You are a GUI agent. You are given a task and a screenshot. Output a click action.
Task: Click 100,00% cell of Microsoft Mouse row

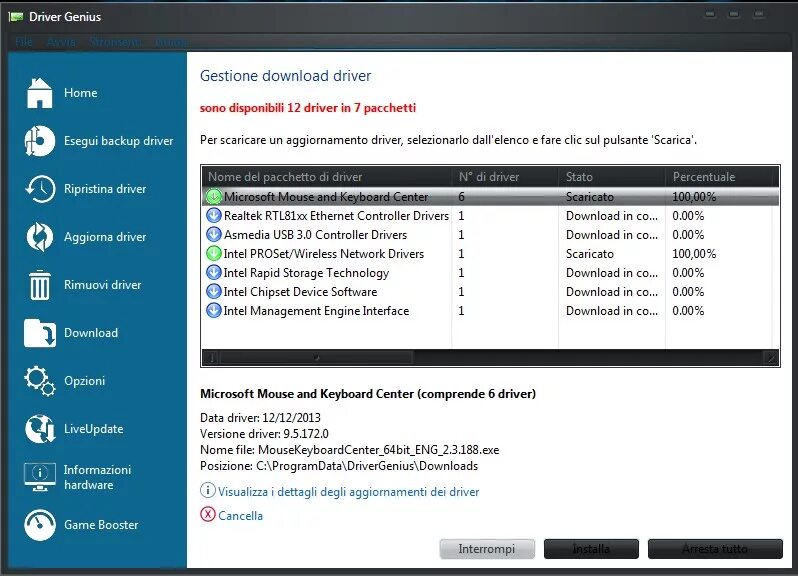click(694, 196)
